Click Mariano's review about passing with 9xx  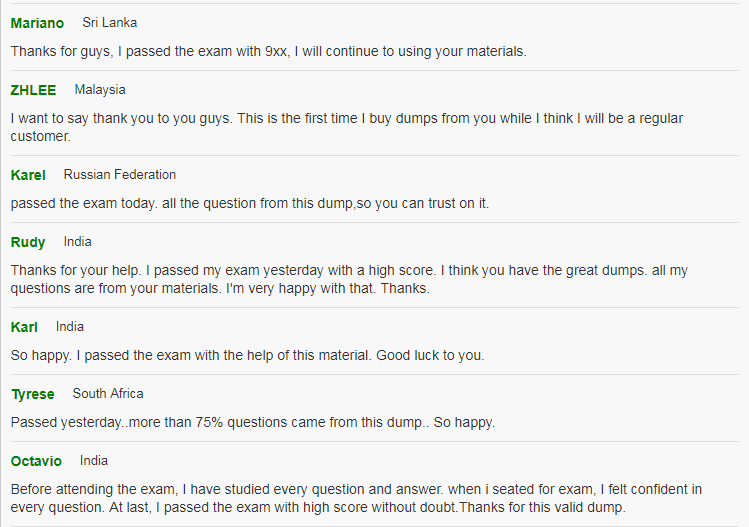pyautogui.click(x=268, y=51)
